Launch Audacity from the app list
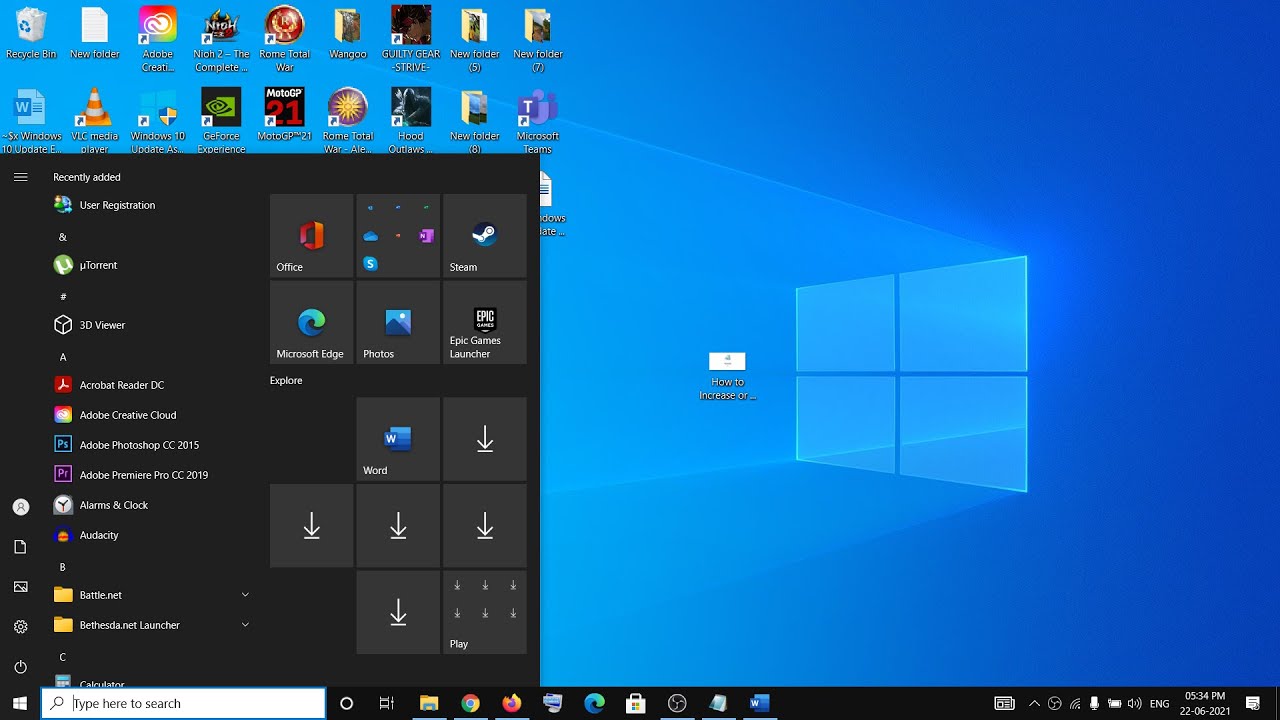Image resolution: width=1280 pixels, height=720 pixels. tap(150, 535)
